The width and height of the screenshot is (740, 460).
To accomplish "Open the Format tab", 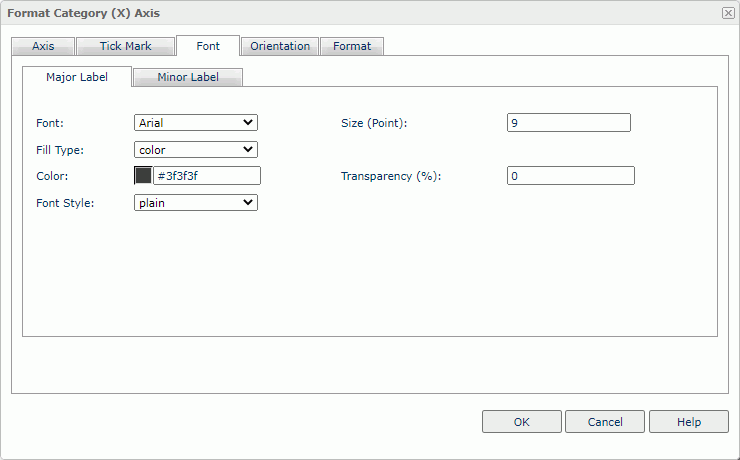I will [352, 46].
